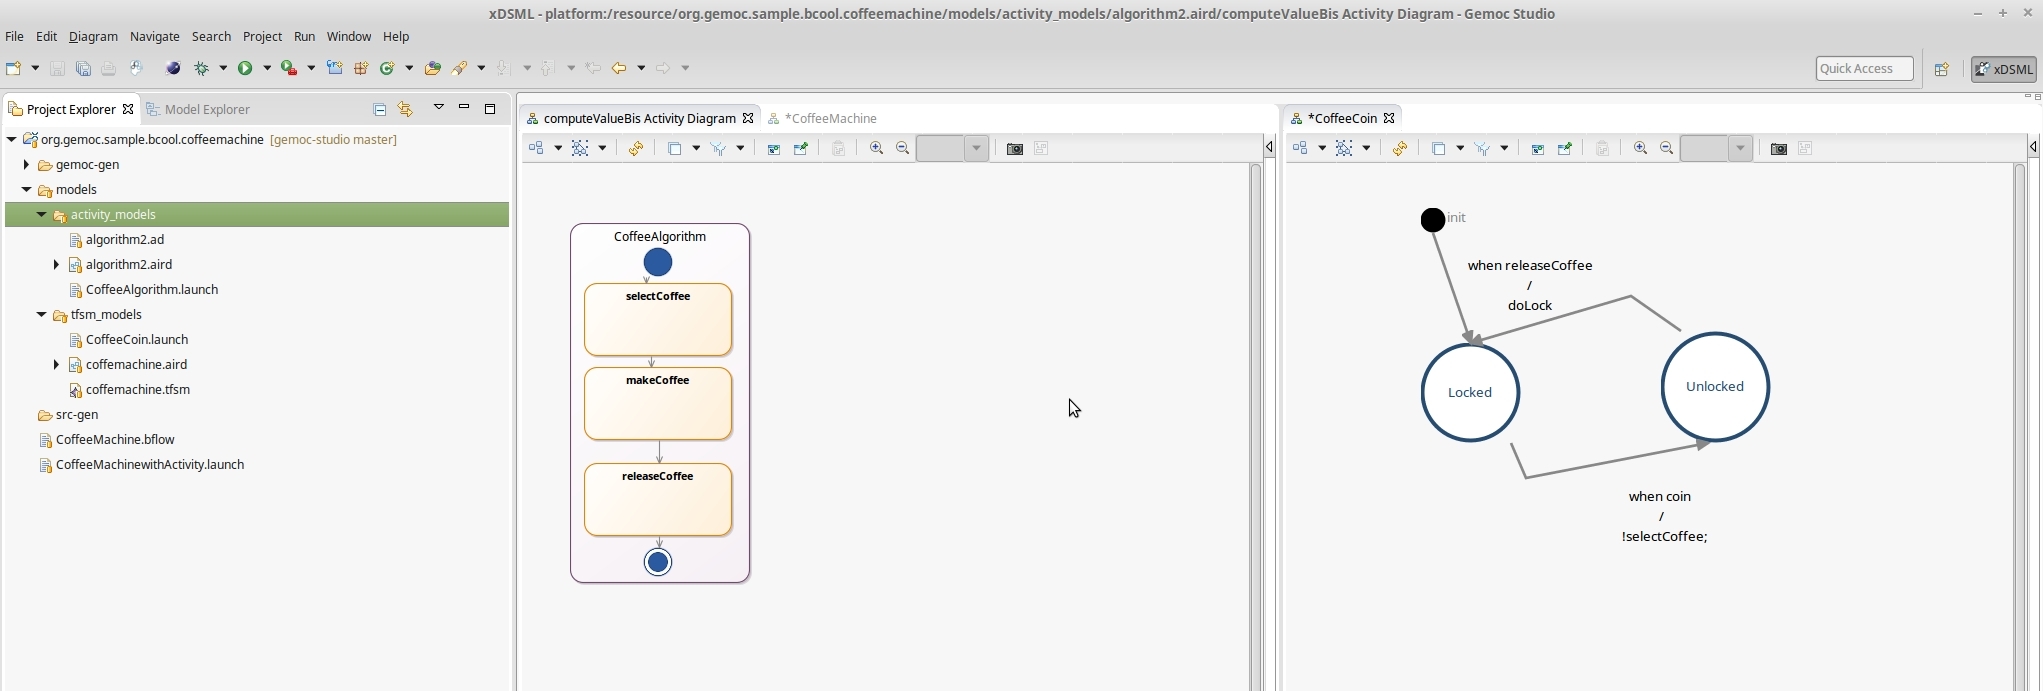
Task: Click the green Run launch icon
Action: pyautogui.click(x=245, y=68)
